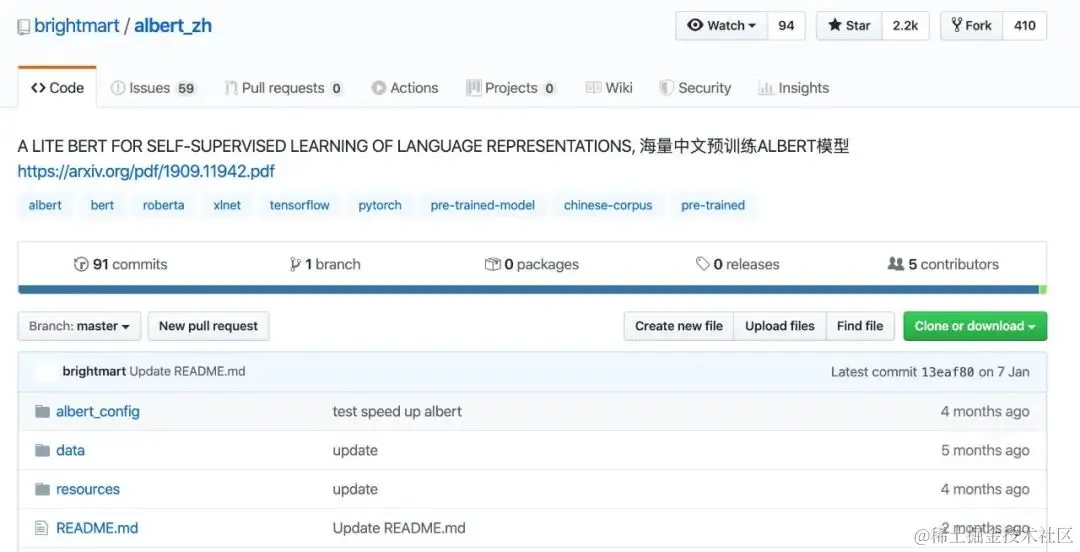1080x552 pixels.
Task: Open commit hash 13eaf80
Action: [x=948, y=372]
